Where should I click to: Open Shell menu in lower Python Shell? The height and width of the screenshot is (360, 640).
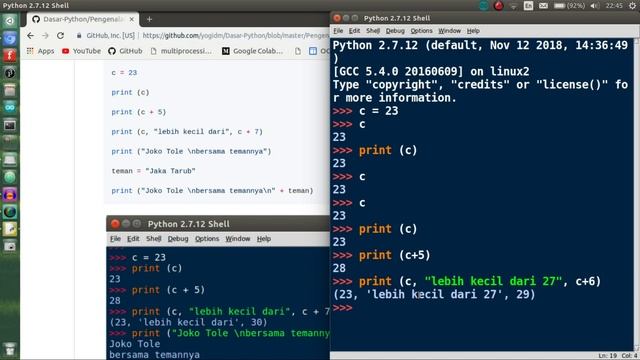(154, 239)
